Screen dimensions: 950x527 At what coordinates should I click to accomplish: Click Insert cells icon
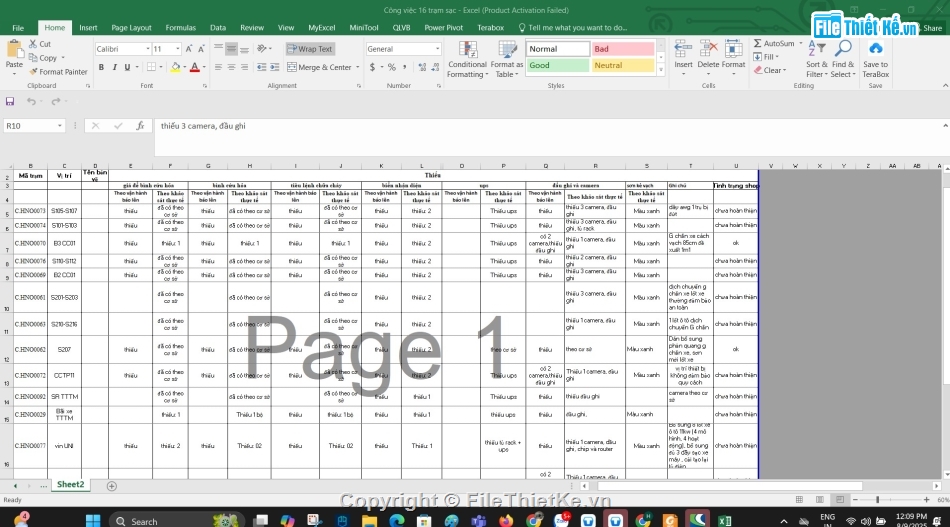(683, 49)
